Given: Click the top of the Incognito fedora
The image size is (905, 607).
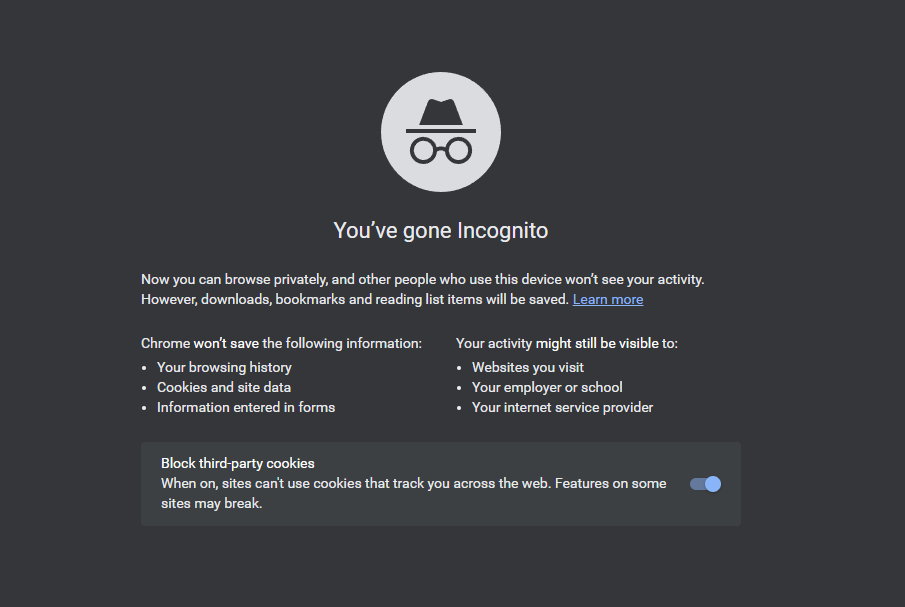Looking at the screenshot, I should [440, 100].
